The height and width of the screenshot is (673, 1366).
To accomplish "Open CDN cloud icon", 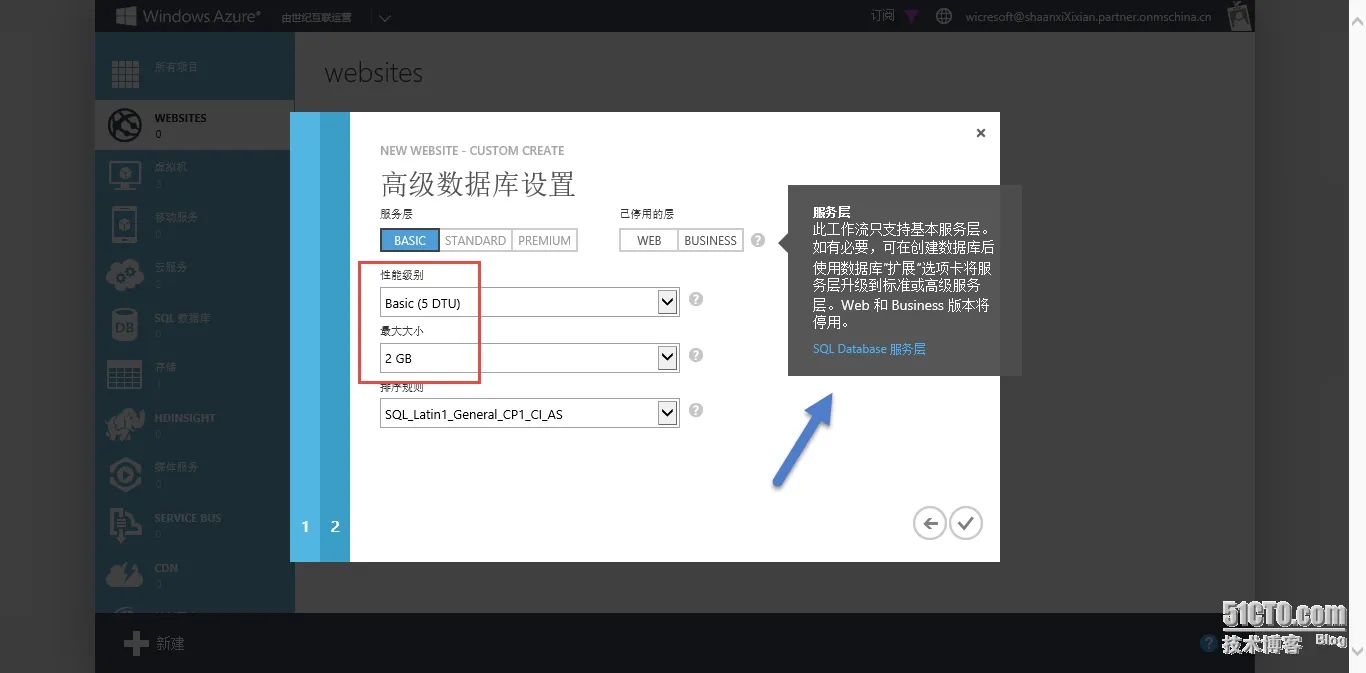I will coord(125,574).
